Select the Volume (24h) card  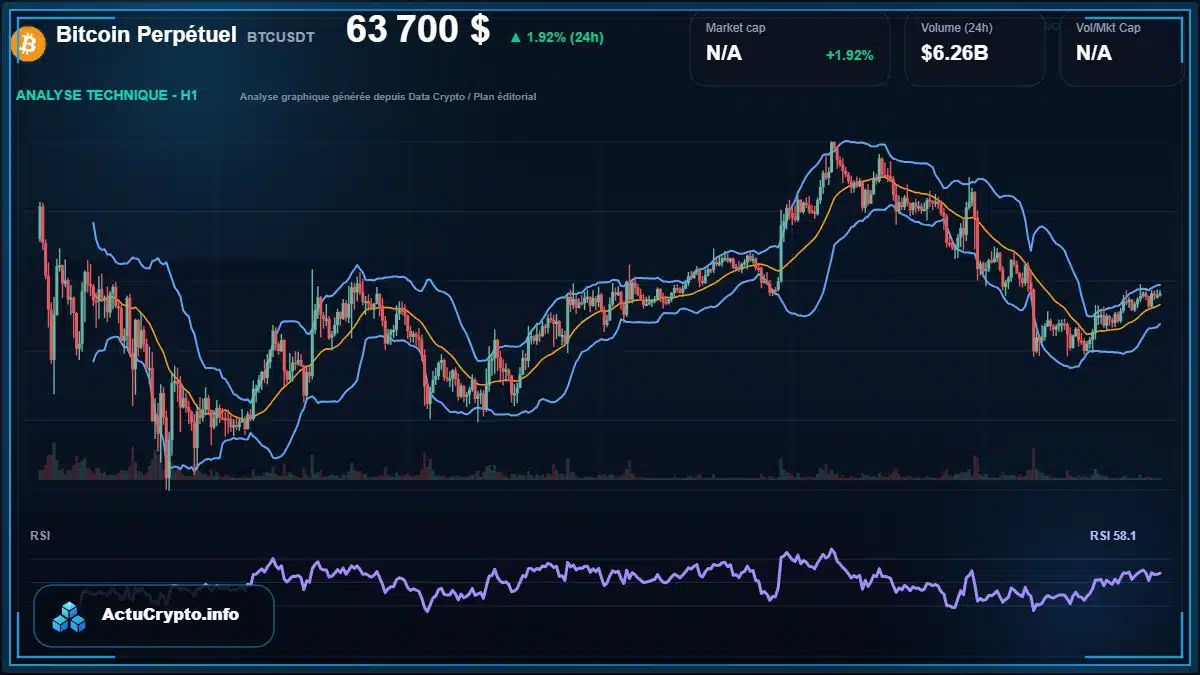975,48
